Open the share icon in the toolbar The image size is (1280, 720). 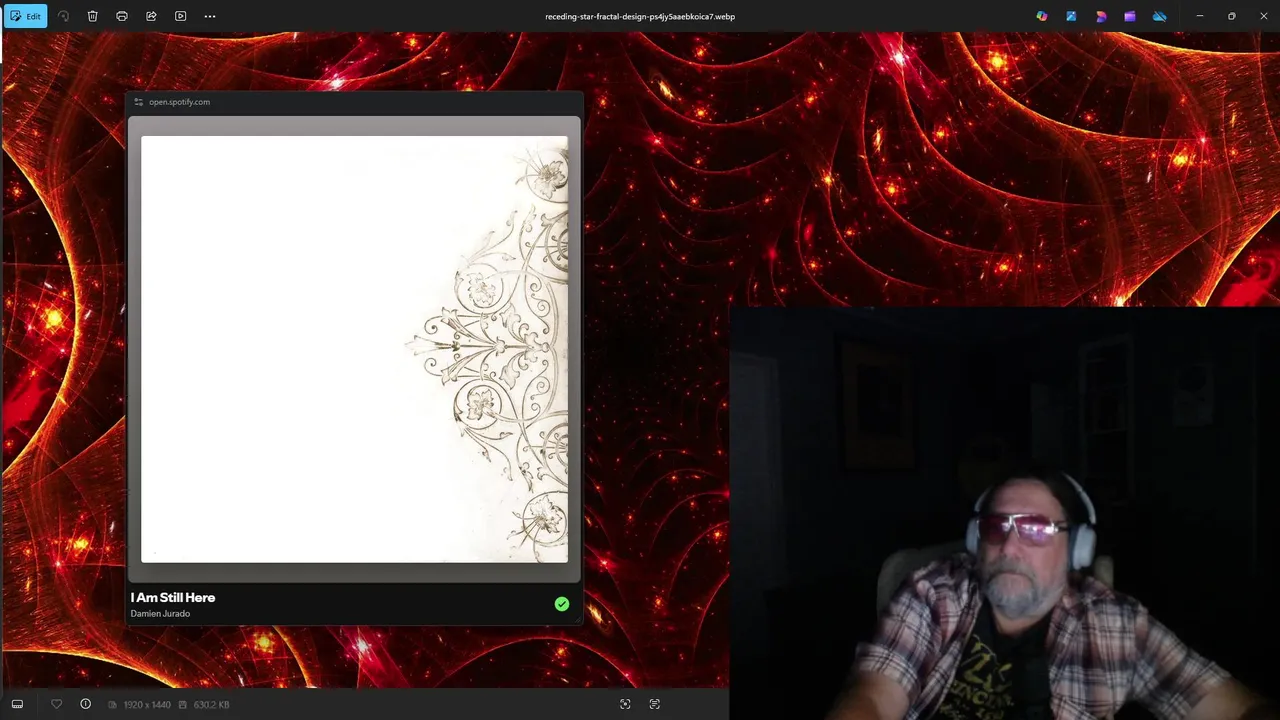[x=151, y=16]
